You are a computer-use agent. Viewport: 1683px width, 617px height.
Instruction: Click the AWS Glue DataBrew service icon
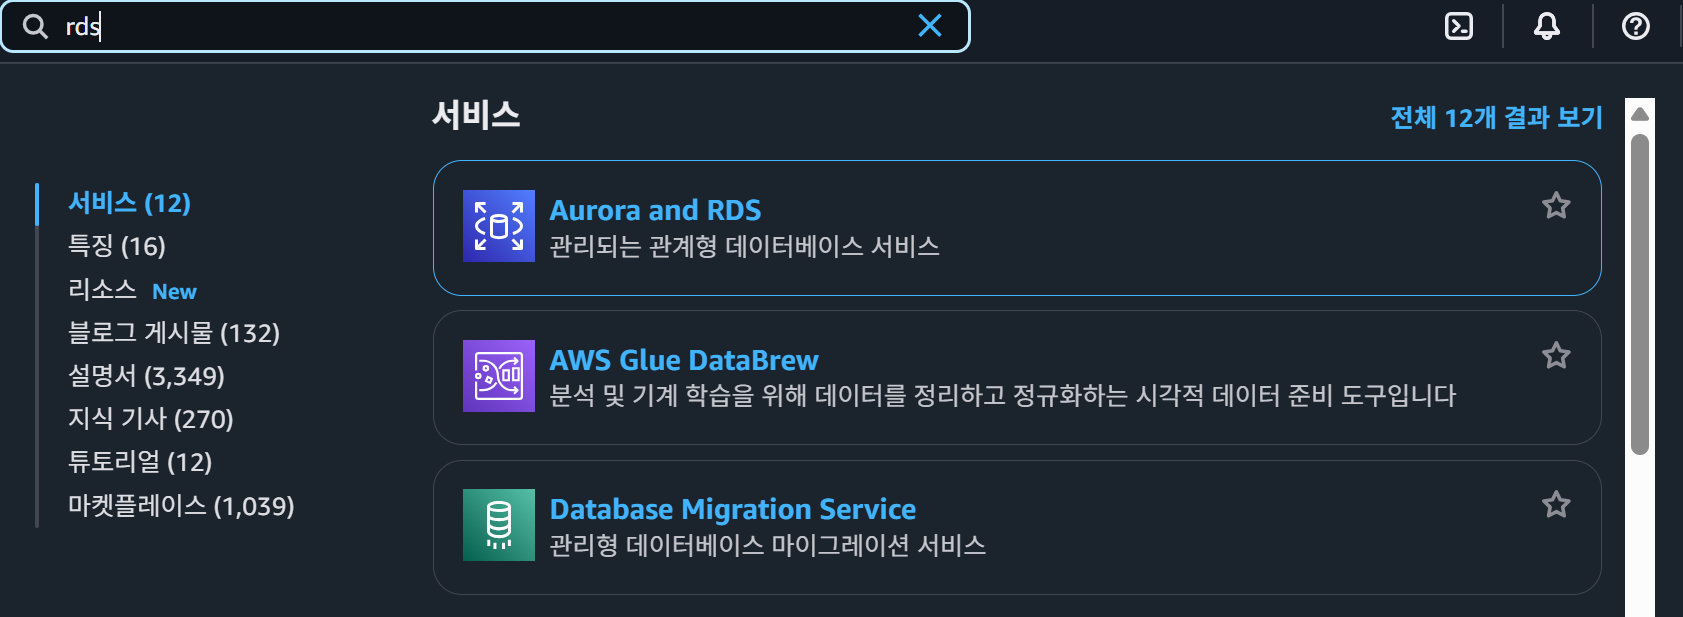(499, 376)
